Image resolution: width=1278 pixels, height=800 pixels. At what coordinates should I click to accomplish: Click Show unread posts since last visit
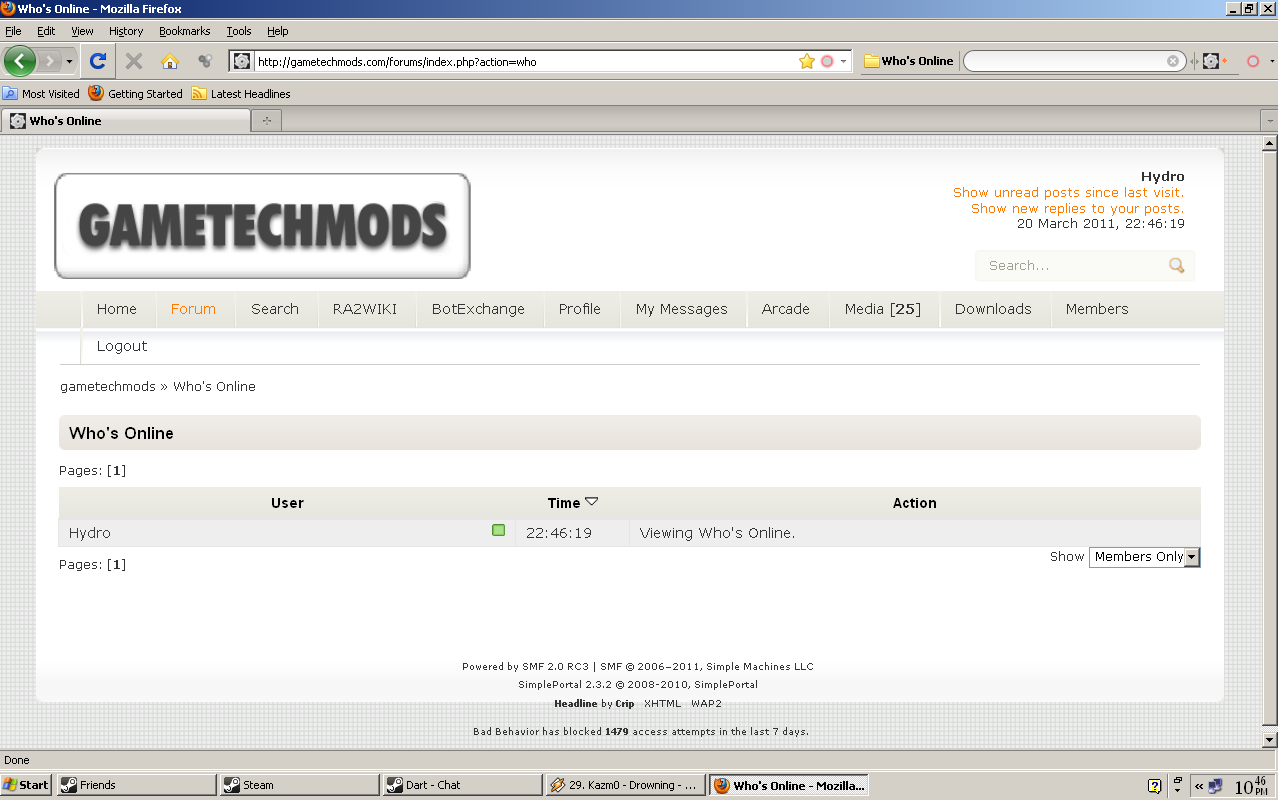[1068, 192]
